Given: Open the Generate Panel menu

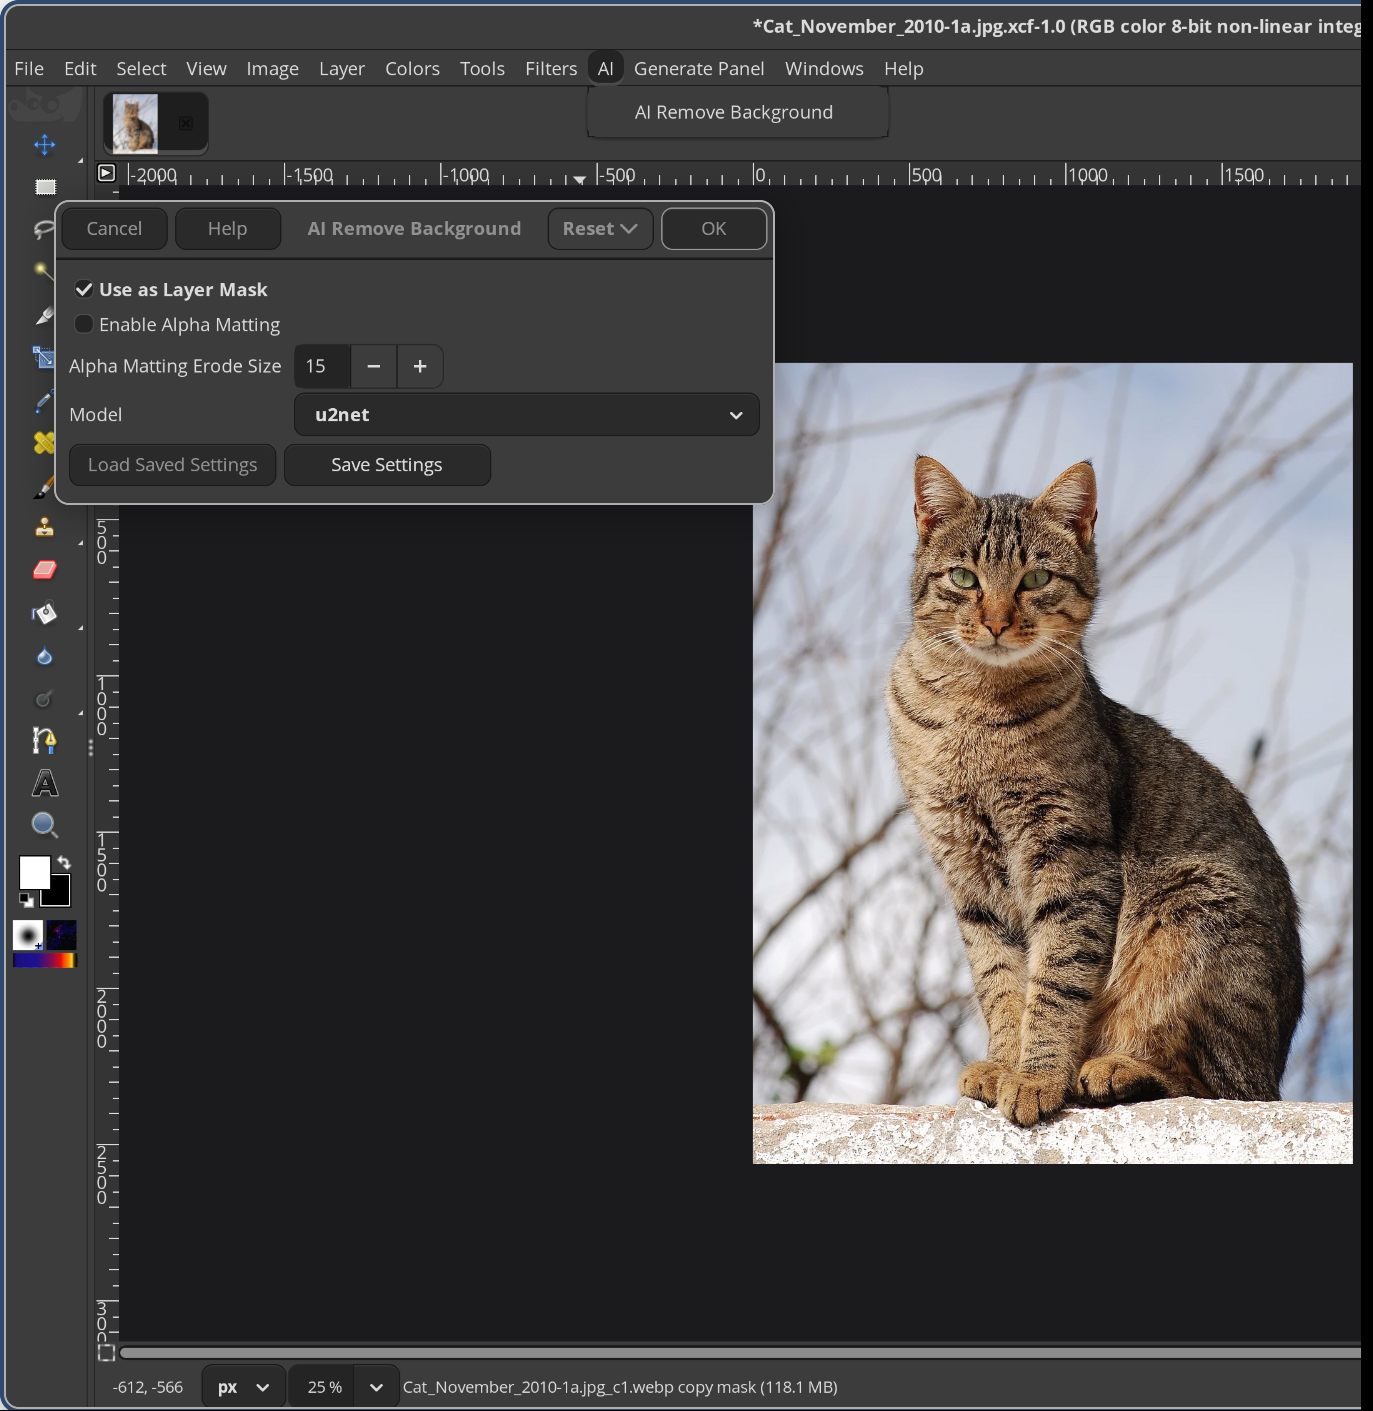Looking at the screenshot, I should tap(699, 68).
